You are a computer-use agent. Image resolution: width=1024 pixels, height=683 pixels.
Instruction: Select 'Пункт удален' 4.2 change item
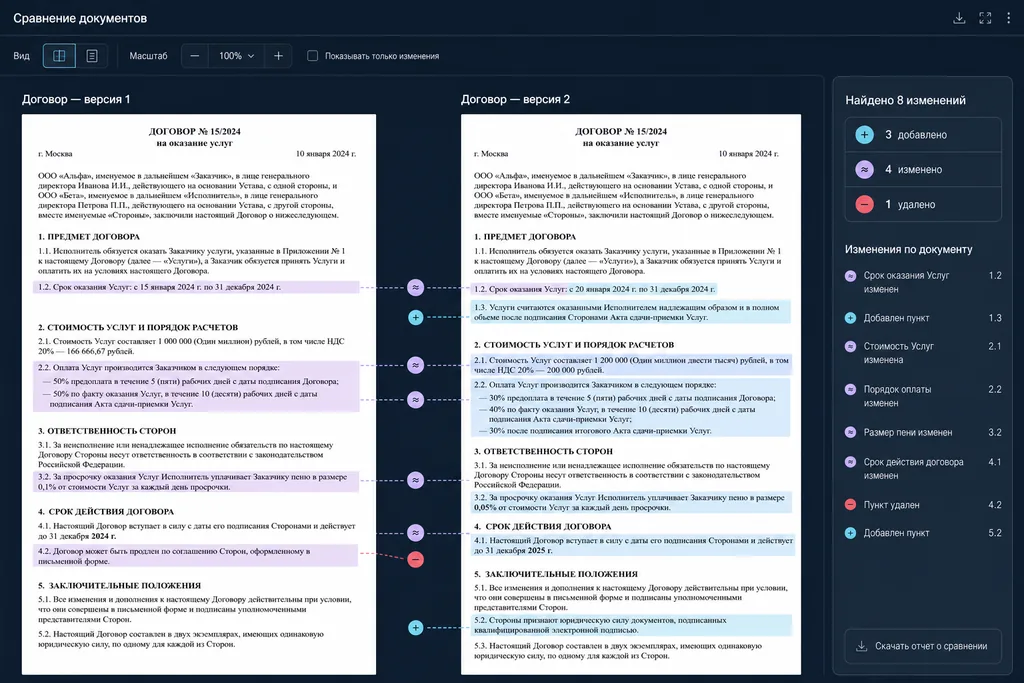tap(923, 505)
